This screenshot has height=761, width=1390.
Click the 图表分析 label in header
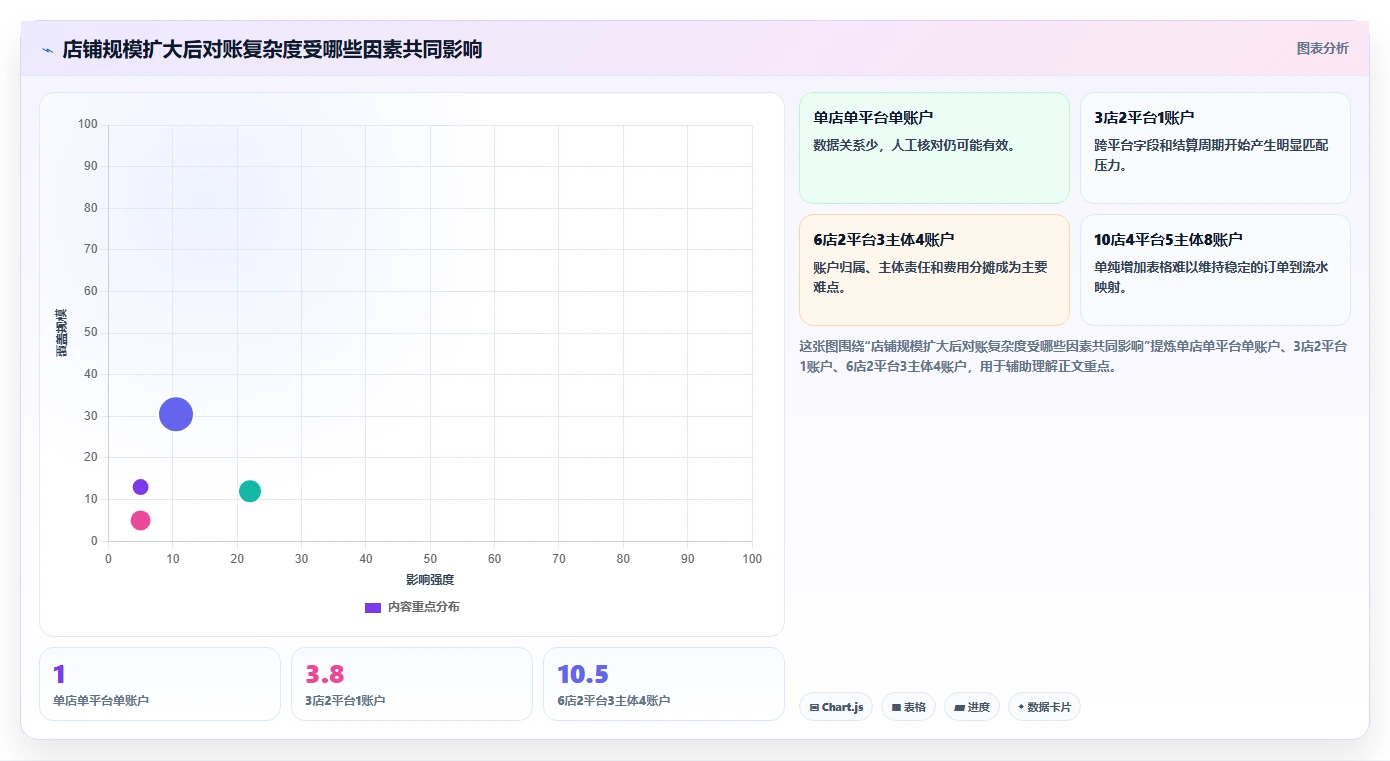(x=1322, y=48)
